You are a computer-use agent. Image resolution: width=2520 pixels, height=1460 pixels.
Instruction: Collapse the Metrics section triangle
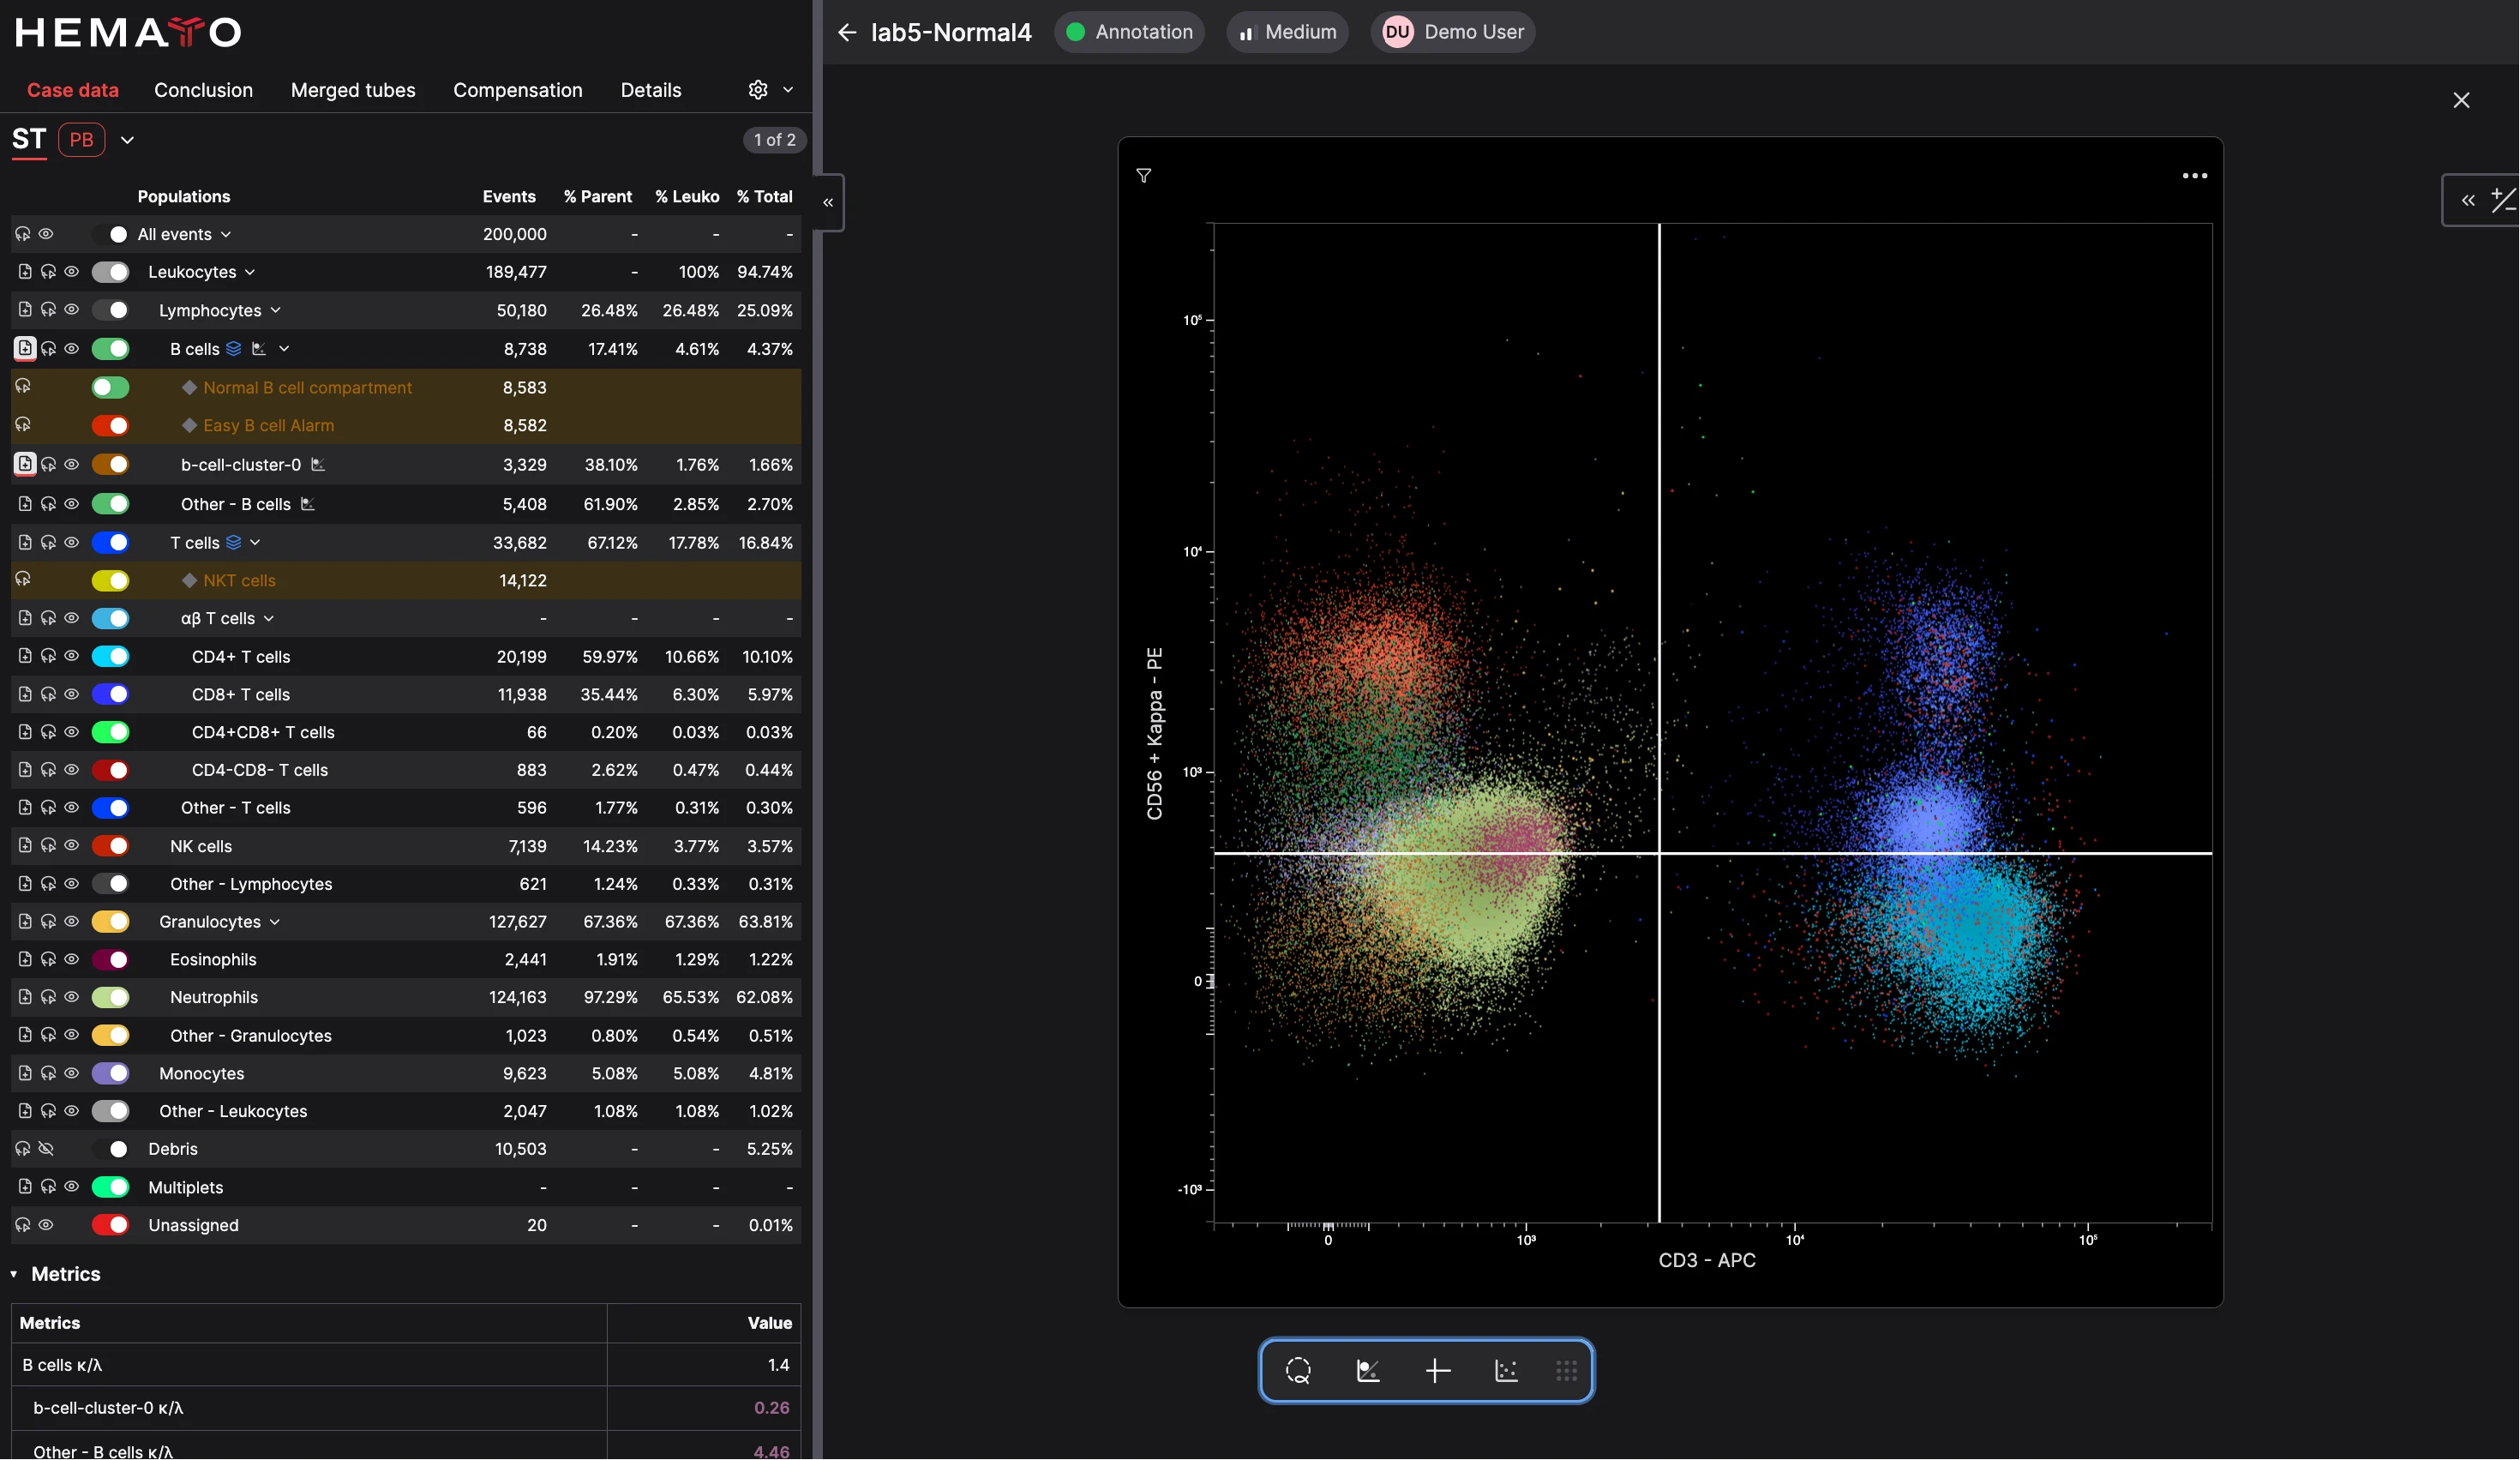(x=14, y=1274)
